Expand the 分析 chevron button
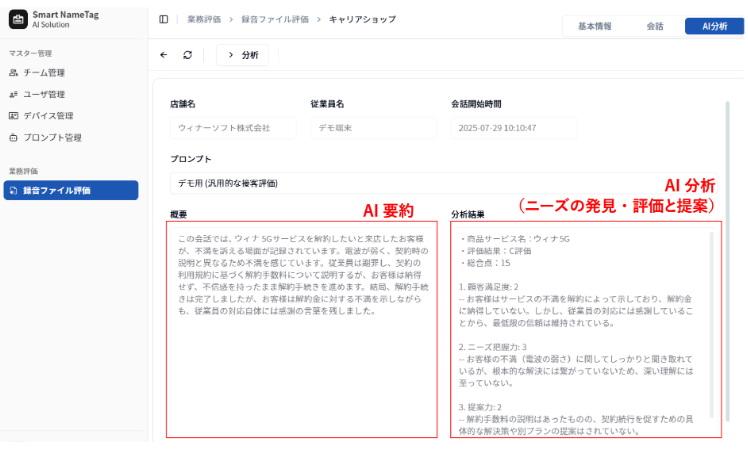Screen dimensions: 748x453 pos(242,55)
